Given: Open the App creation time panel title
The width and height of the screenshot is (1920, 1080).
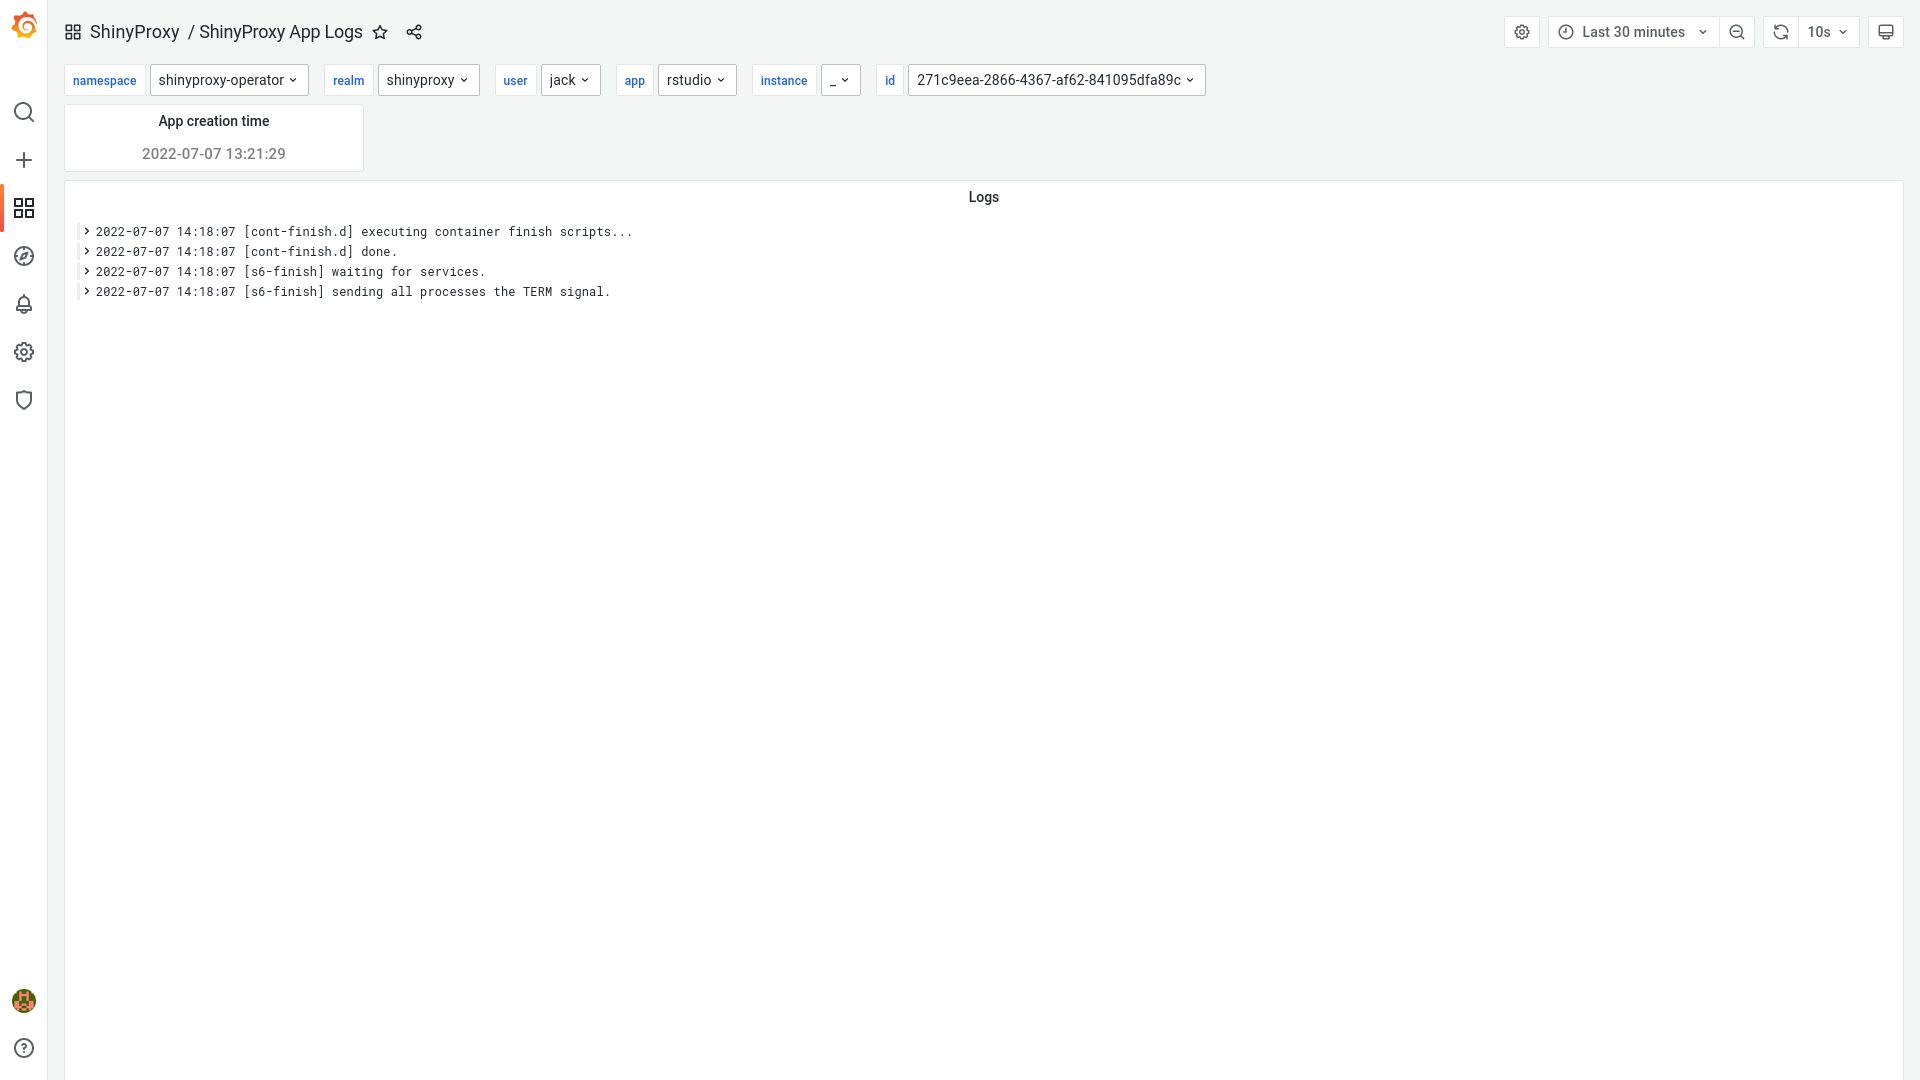Looking at the screenshot, I should tap(213, 121).
